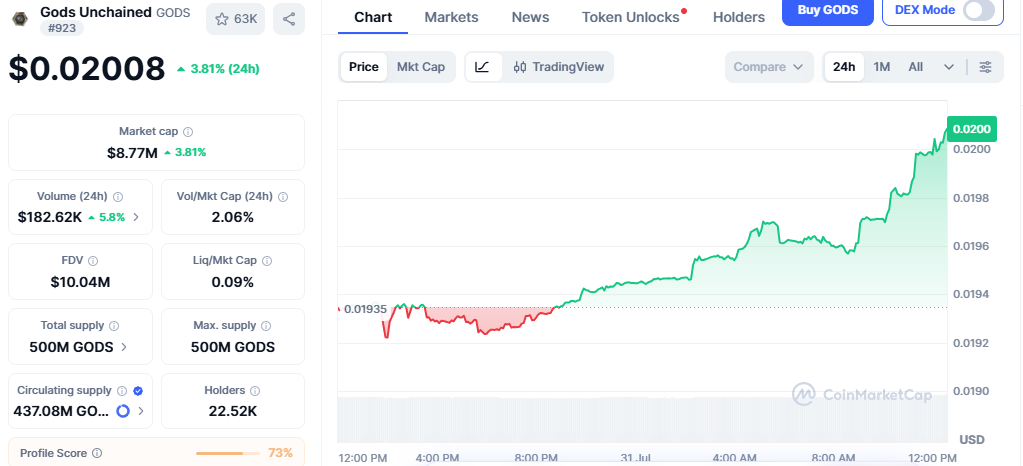Viewport: 1023px width, 466px height.
Task: Toggle DEX Mode switch
Action: click(979, 10)
